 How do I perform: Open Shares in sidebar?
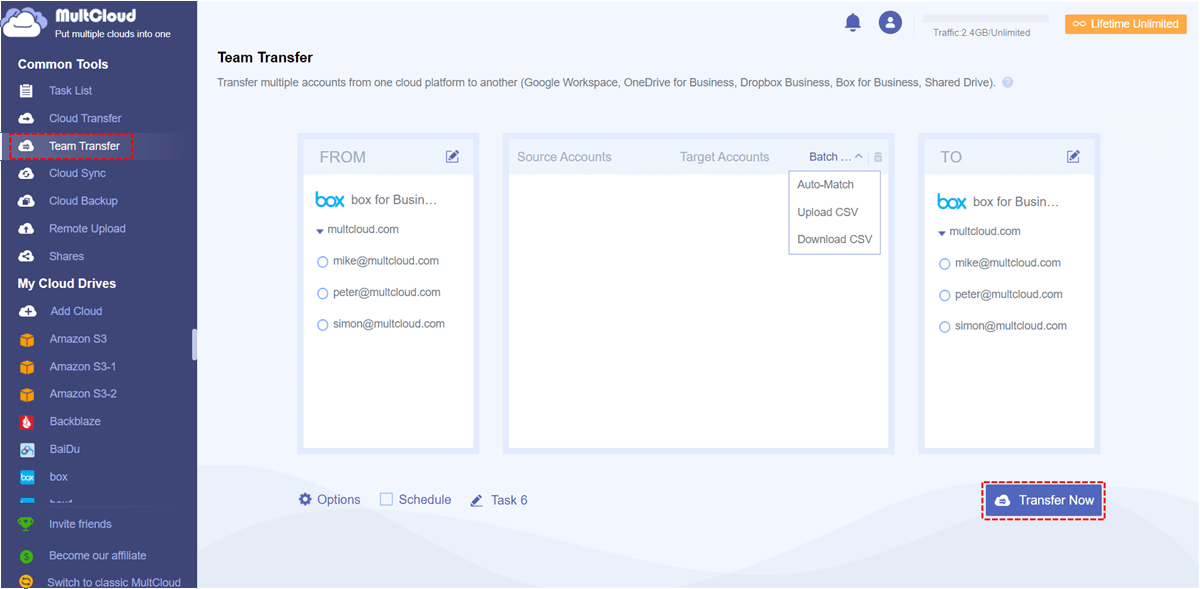point(66,256)
